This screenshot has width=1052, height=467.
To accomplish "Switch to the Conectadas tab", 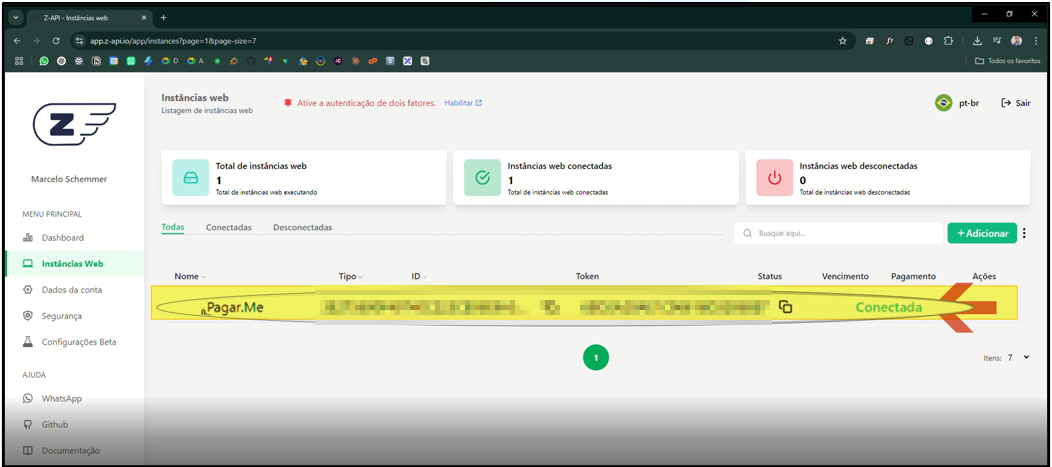I will pyautogui.click(x=229, y=227).
